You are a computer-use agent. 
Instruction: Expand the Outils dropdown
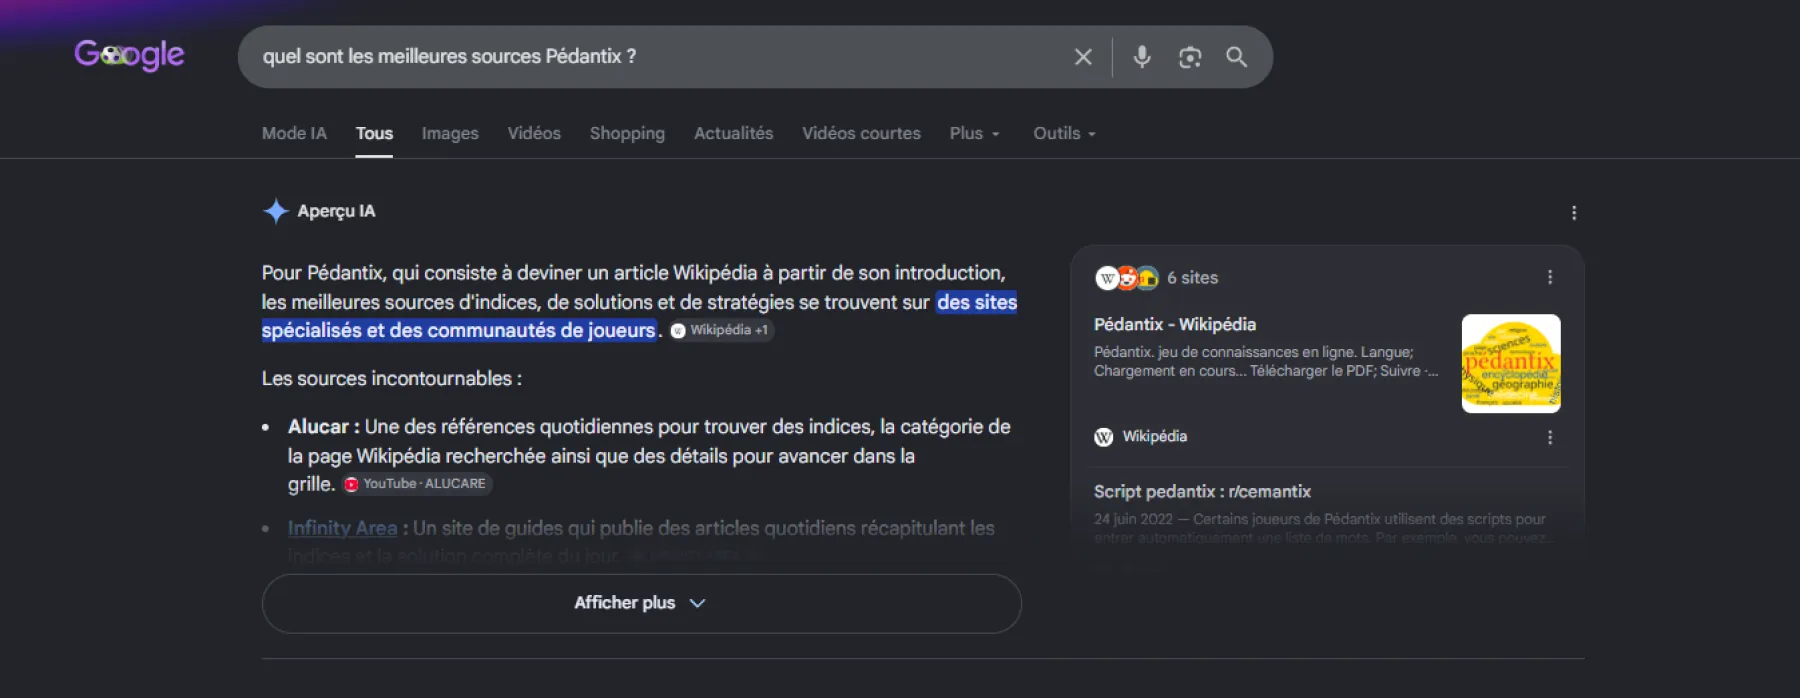click(x=1064, y=133)
